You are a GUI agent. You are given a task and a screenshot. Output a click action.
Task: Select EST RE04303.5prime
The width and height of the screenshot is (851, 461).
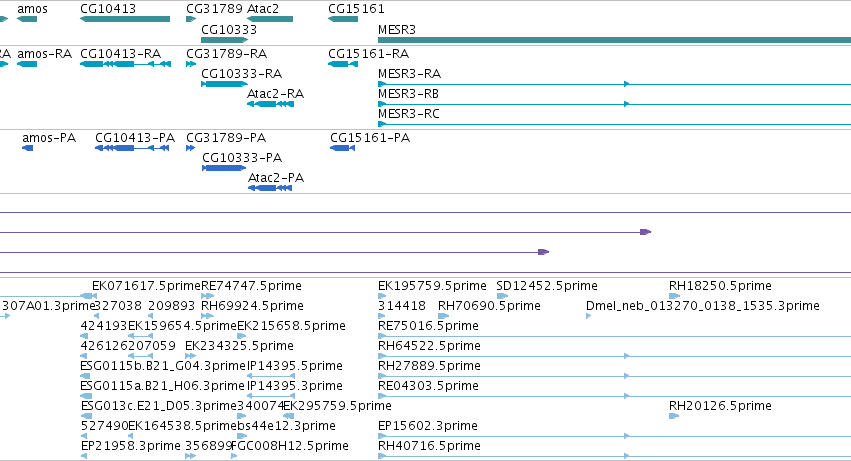[x=614, y=396]
